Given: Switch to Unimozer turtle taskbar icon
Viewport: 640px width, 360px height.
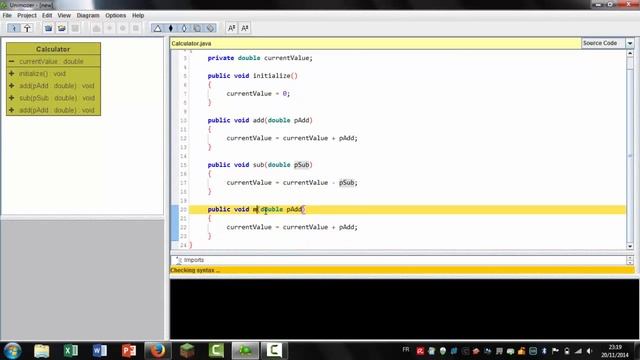Looking at the screenshot, I should point(245,351).
